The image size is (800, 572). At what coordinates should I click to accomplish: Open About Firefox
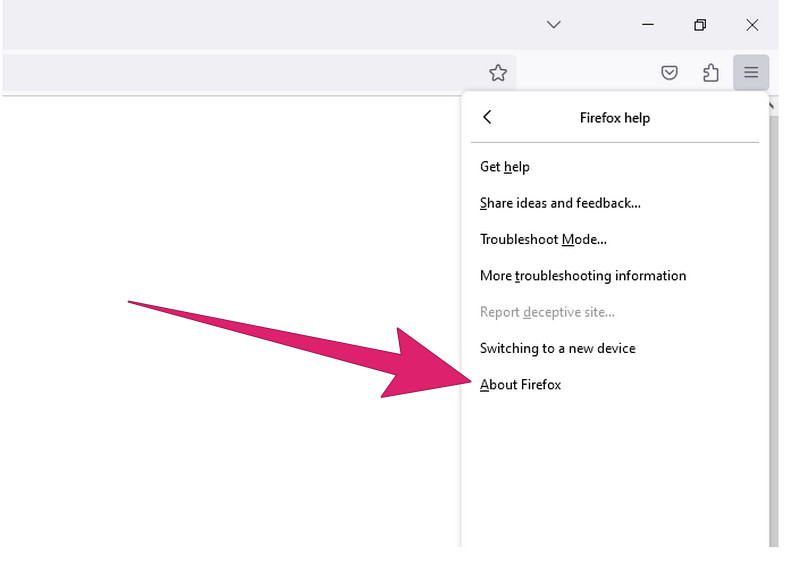[x=614, y=385]
